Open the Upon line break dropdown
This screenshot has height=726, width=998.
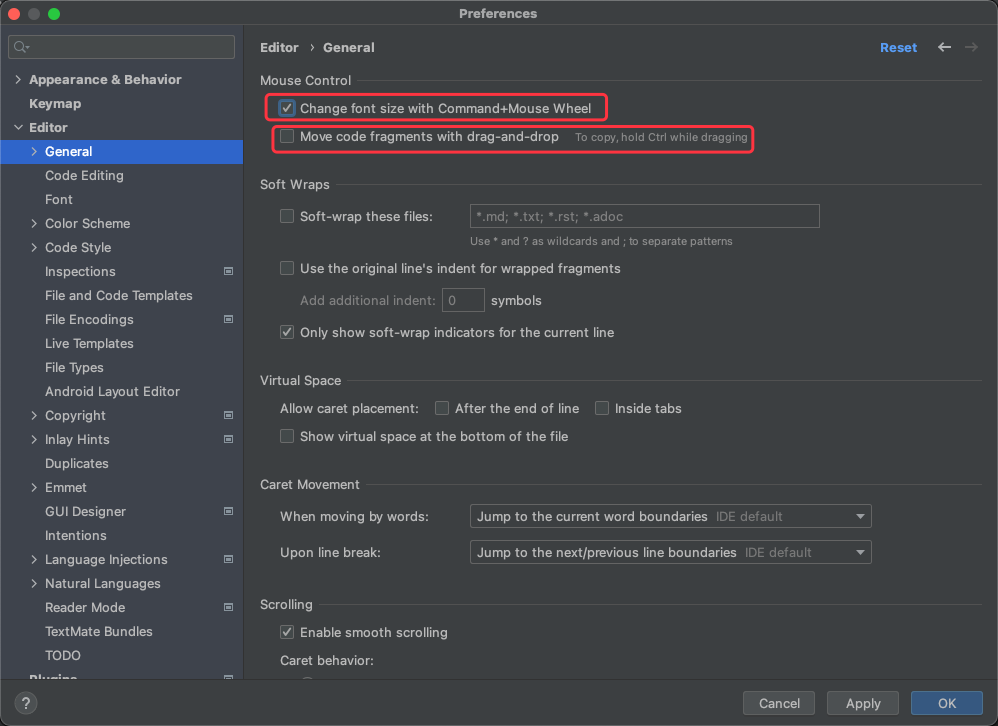pos(670,552)
